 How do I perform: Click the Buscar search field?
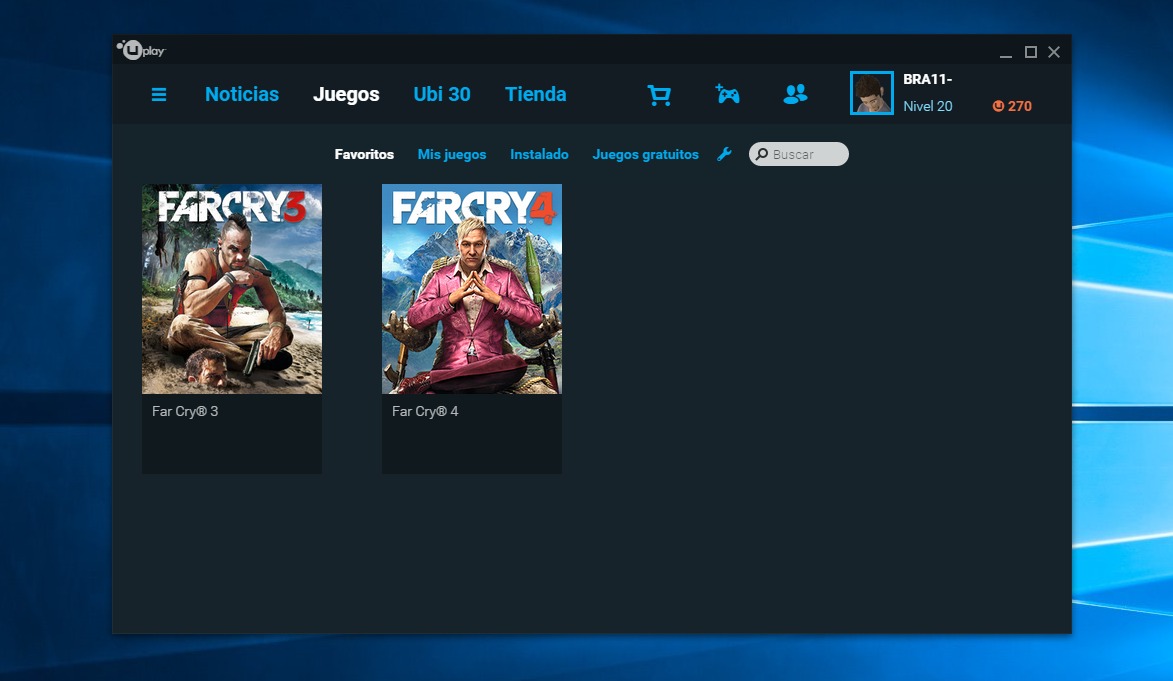coord(799,154)
